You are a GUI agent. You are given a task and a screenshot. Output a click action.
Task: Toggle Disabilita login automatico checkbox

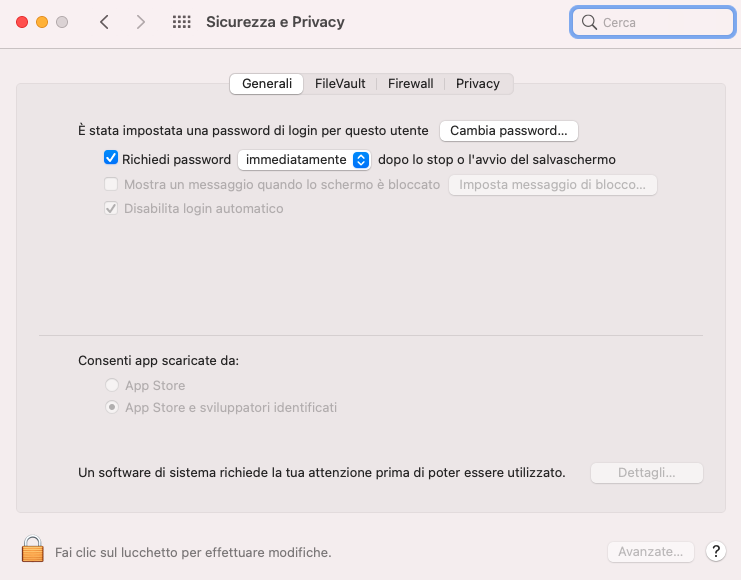point(111,208)
